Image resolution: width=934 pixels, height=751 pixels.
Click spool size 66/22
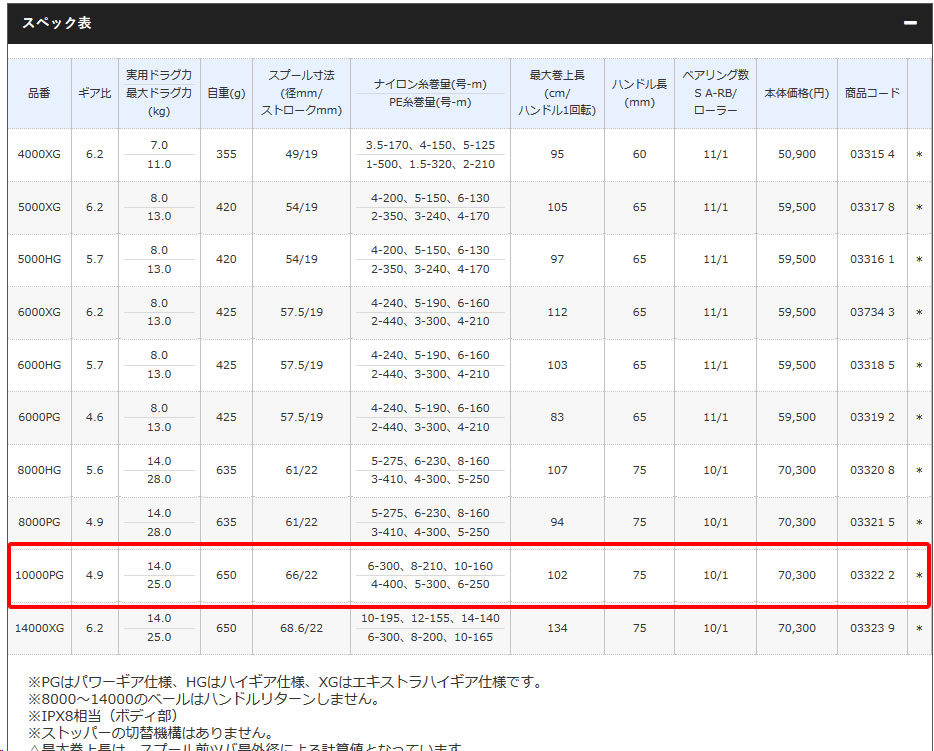point(301,575)
